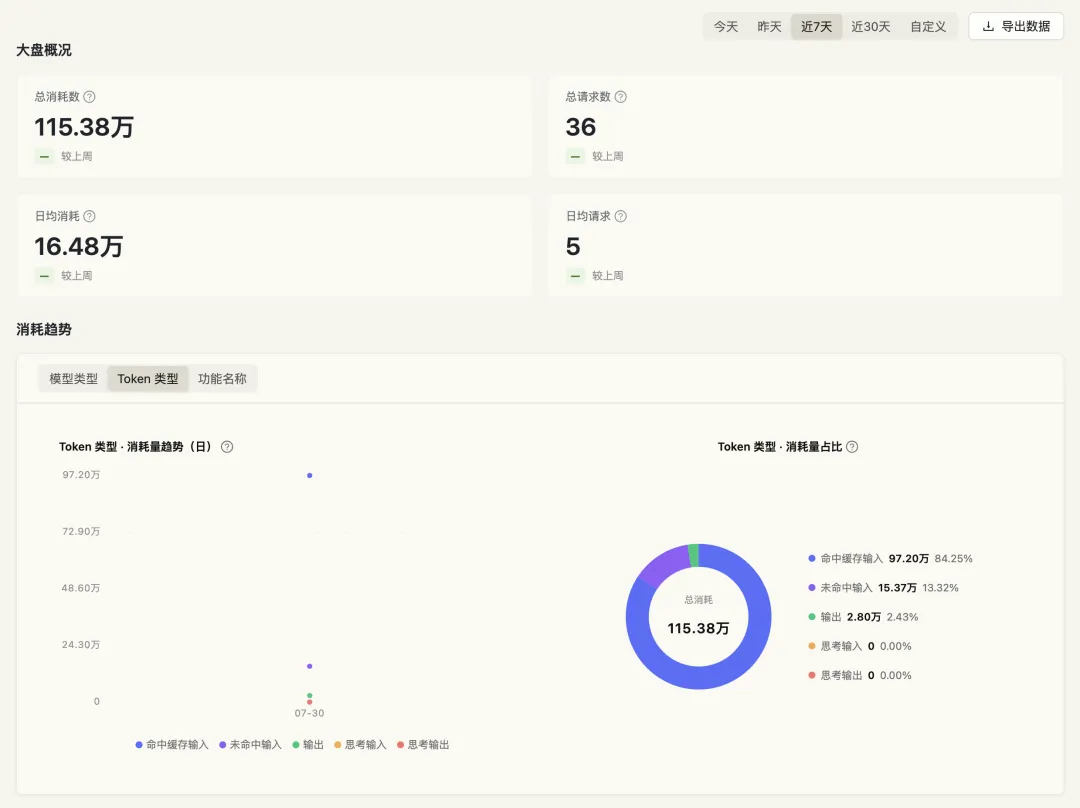
Task: Click the 消耗趋势 section heading
Action: pyautogui.click(x=44, y=329)
